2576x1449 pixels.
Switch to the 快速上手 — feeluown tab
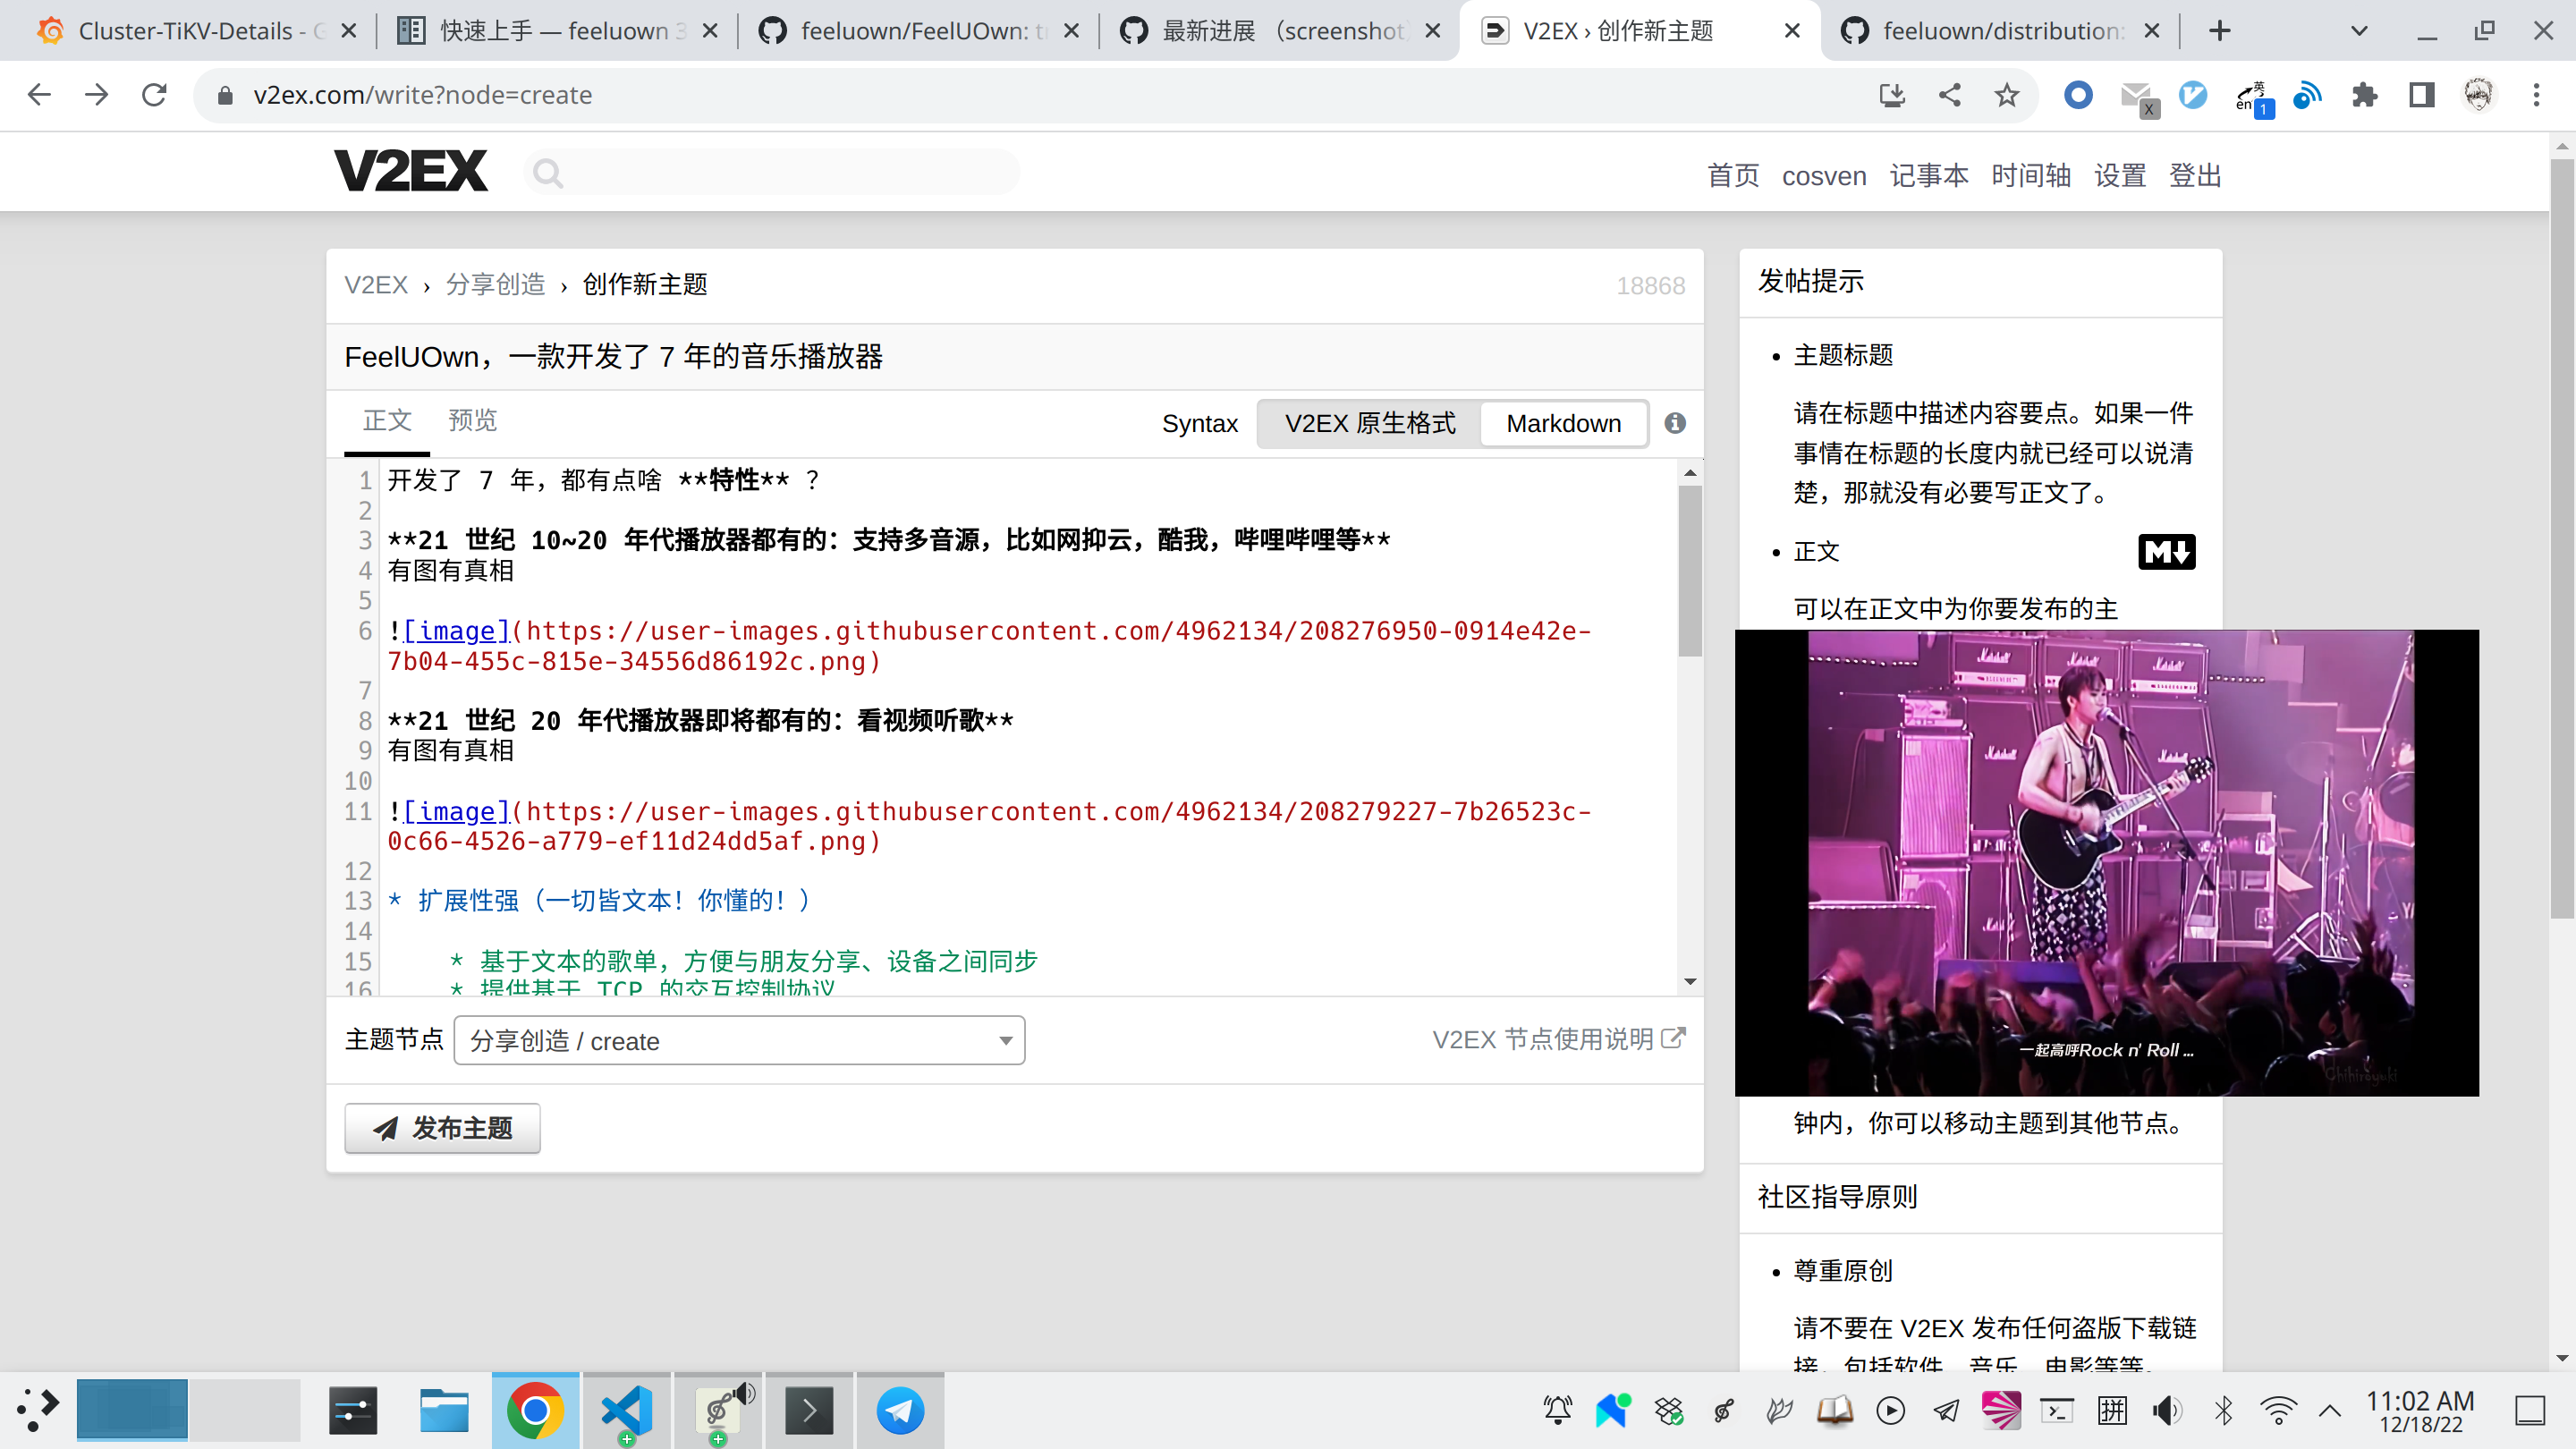(558, 31)
